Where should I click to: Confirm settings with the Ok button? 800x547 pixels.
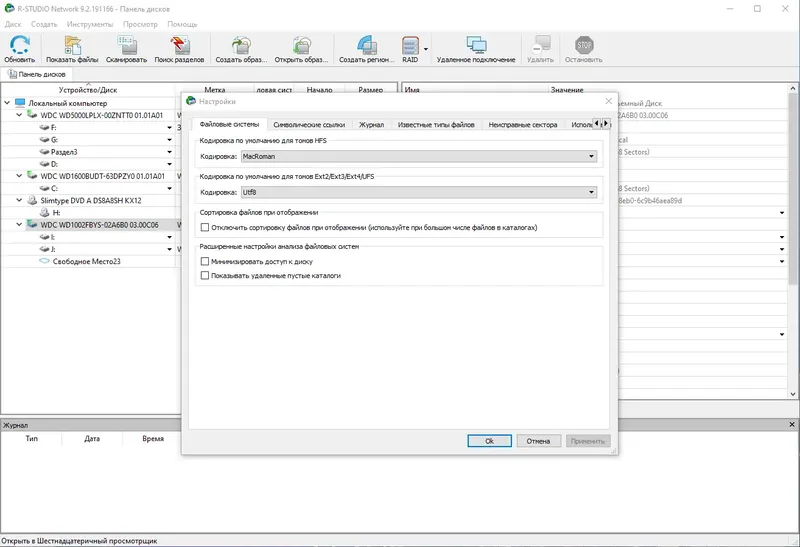(489, 441)
